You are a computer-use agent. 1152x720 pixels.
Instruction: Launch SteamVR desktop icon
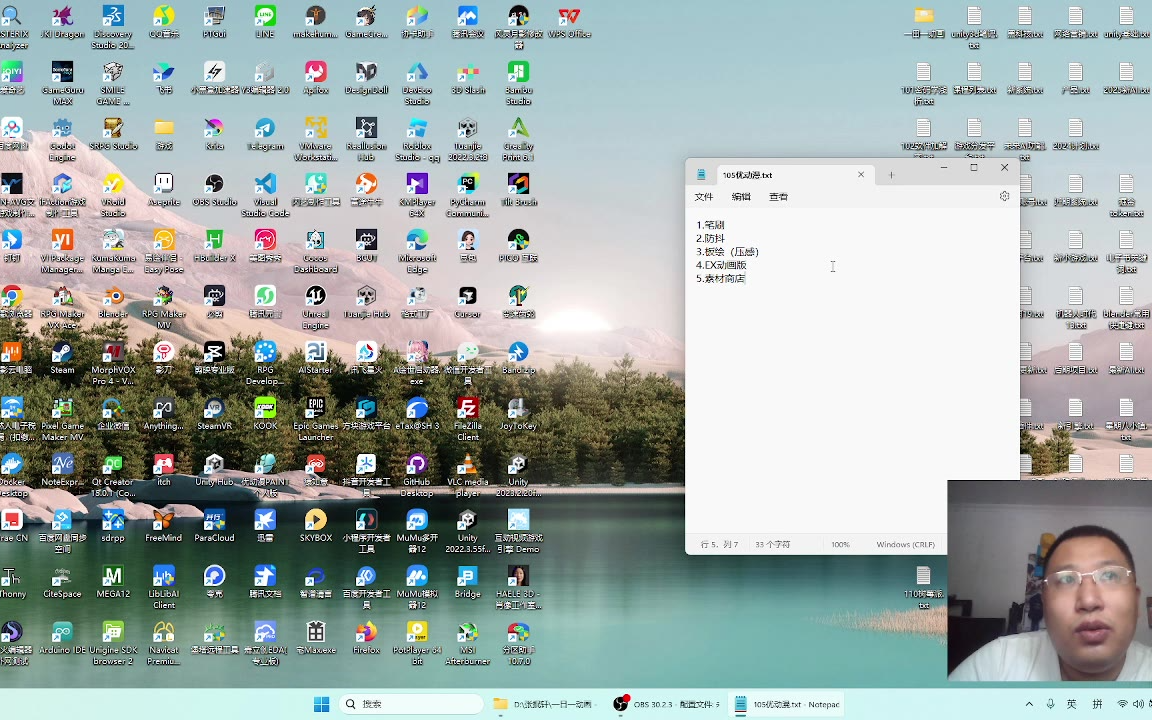(x=215, y=414)
